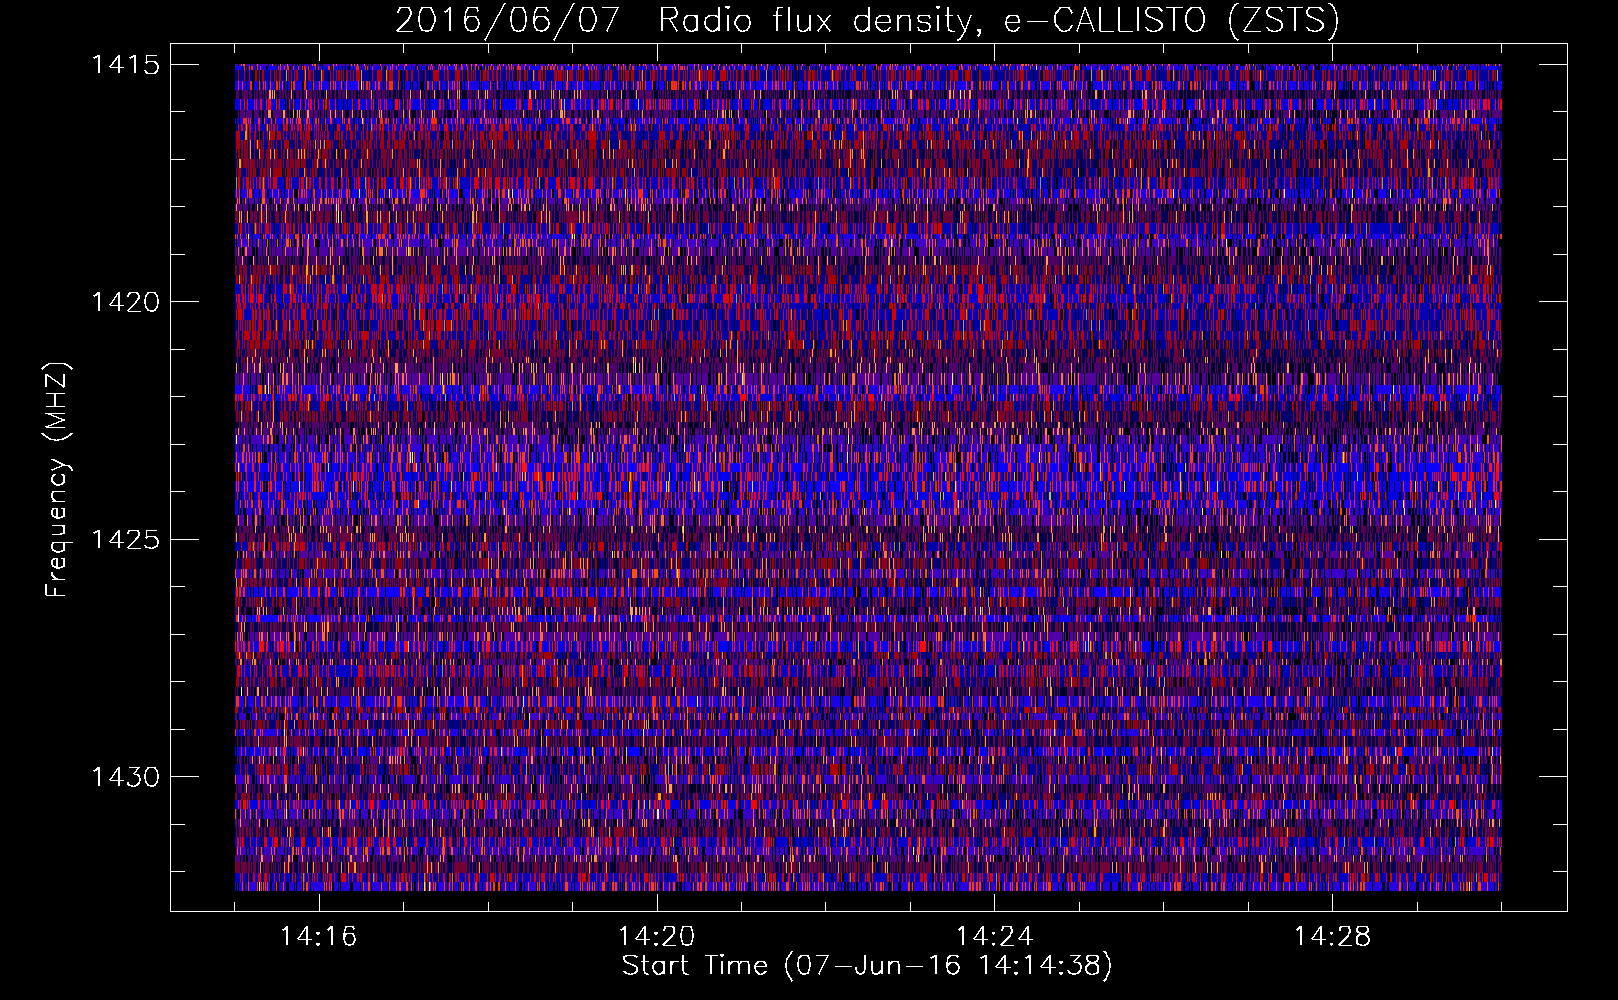This screenshot has height=1000, width=1618.
Task: Click the 14:20 time tick label
Action: coord(657,937)
